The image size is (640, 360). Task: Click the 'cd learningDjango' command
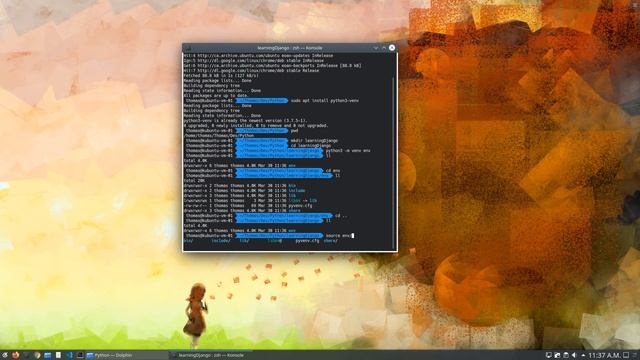(x=311, y=145)
